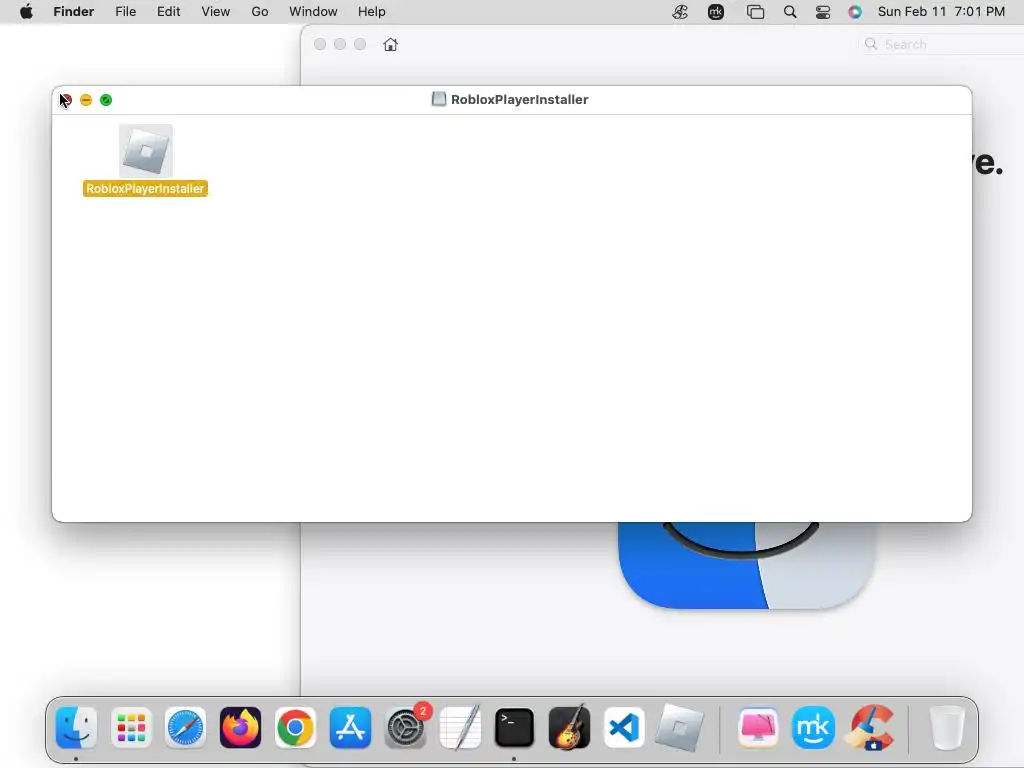Open the Trash from the Dock
1024x768 pixels.
[947, 728]
